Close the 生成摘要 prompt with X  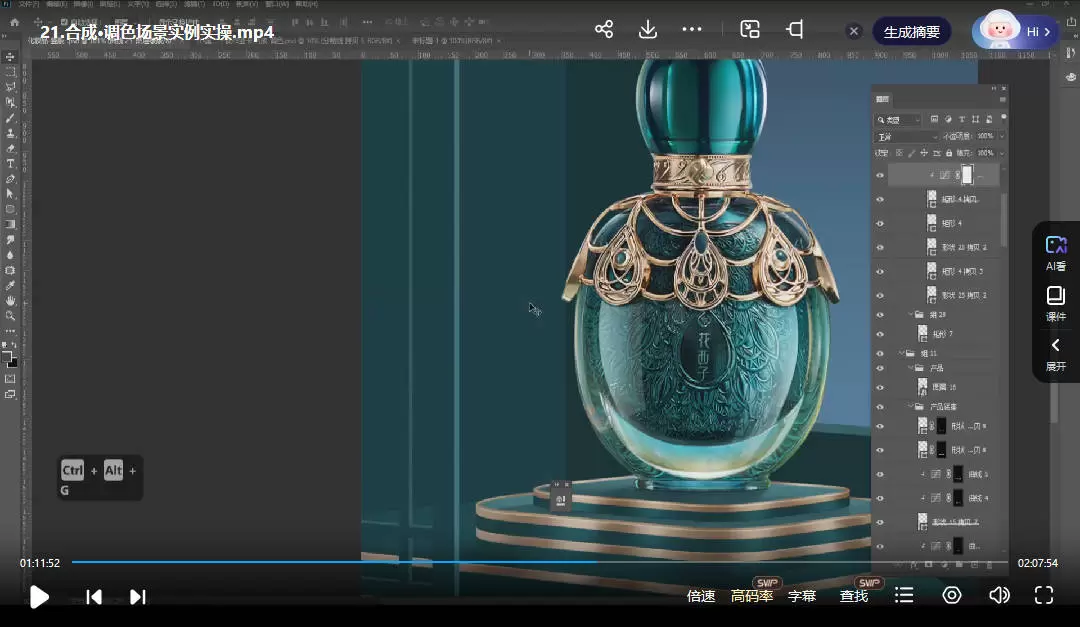point(853,31)
